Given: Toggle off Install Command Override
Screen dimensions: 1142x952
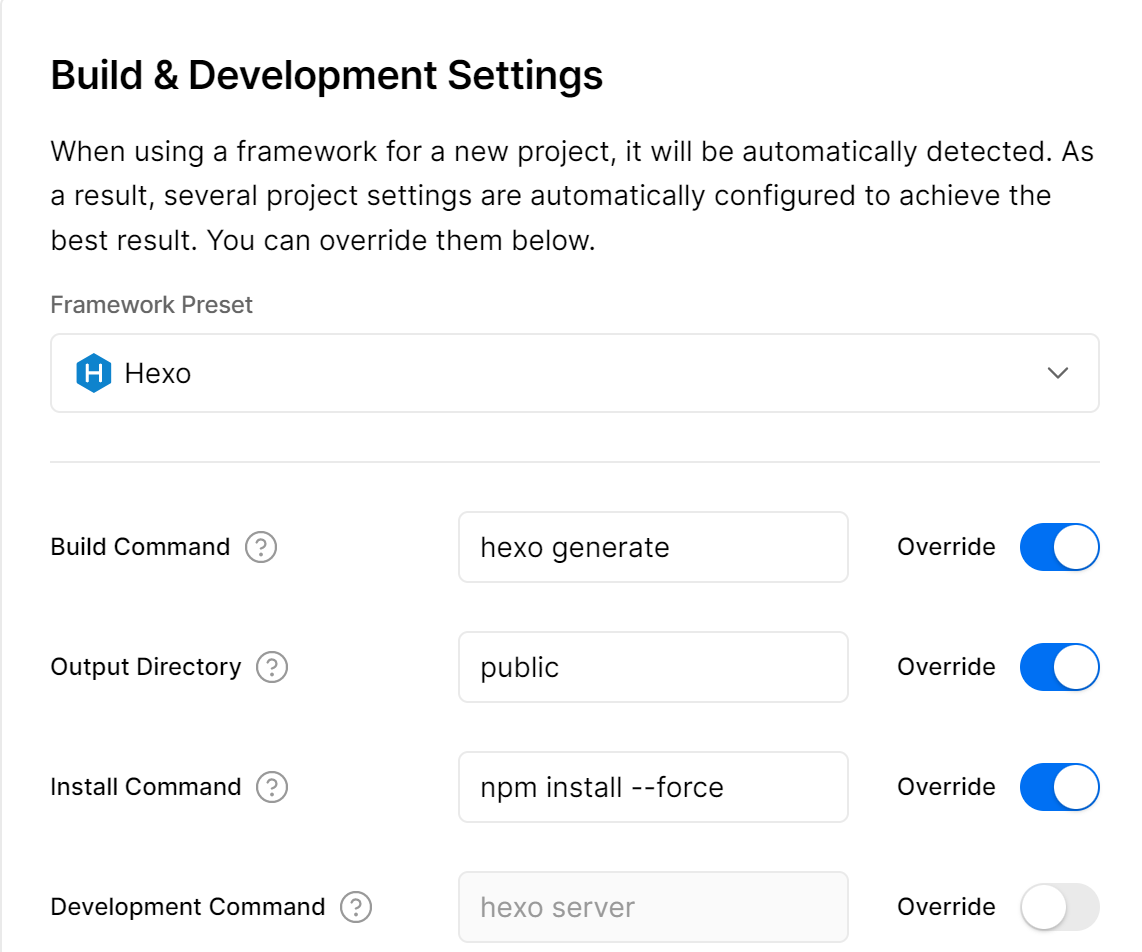Looking at the screenshot, I should coord(1059,787).
